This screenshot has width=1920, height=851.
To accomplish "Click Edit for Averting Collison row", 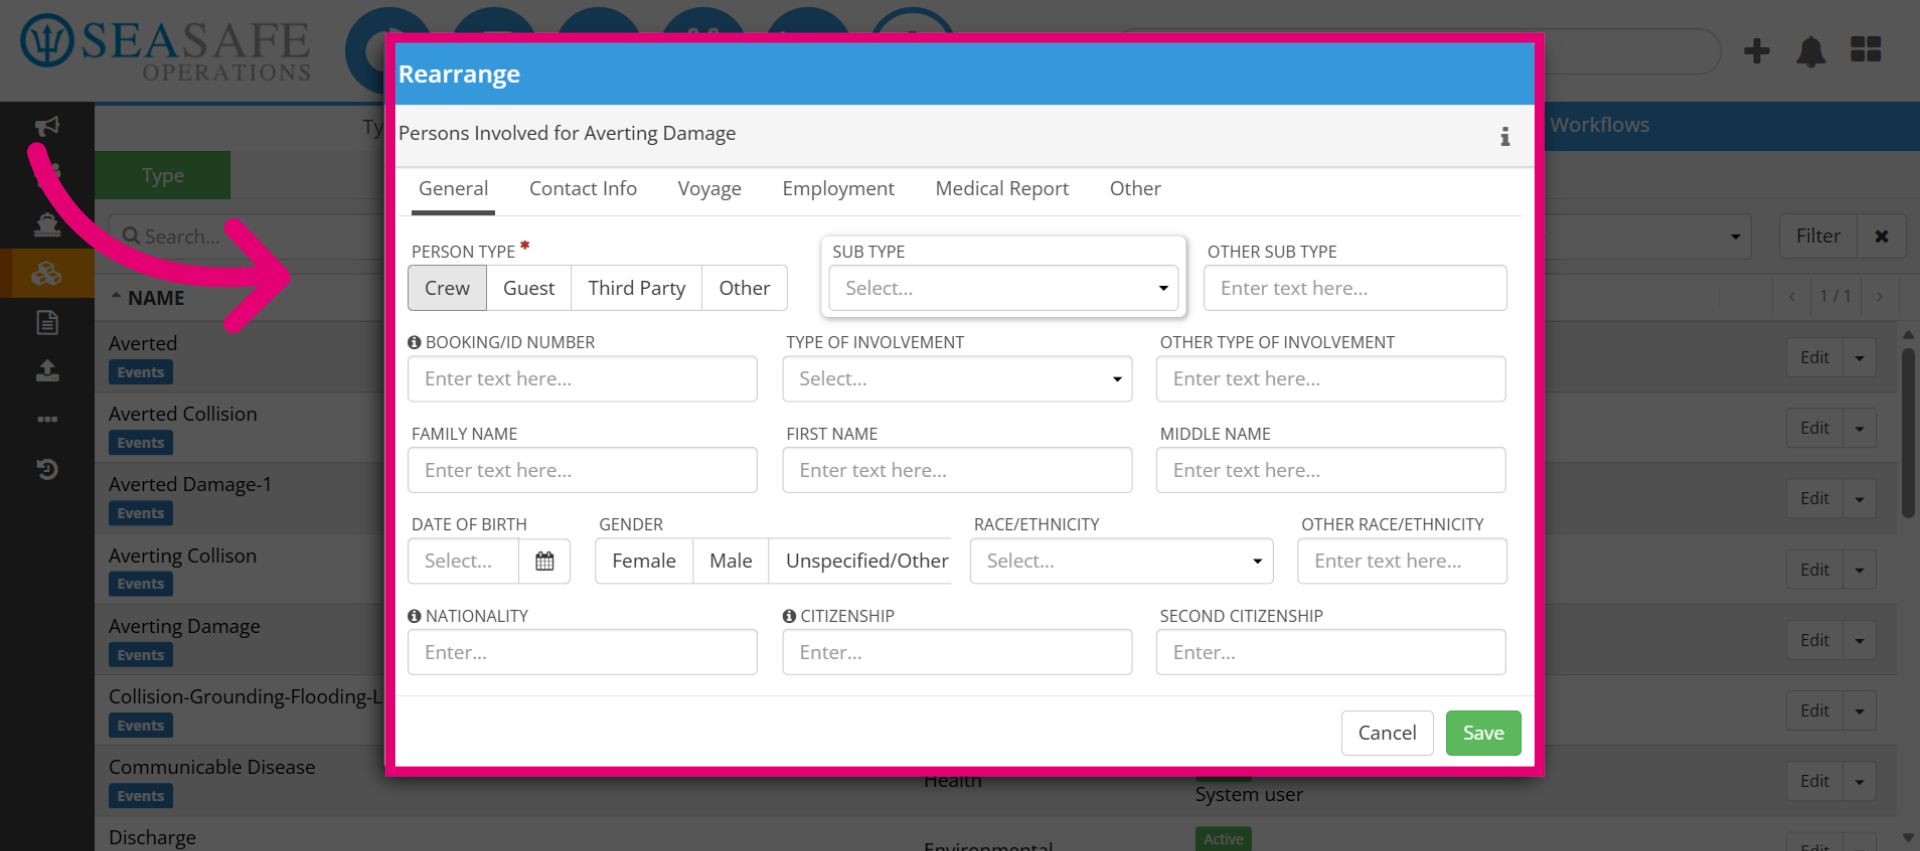I will (x=1814, y=569).
